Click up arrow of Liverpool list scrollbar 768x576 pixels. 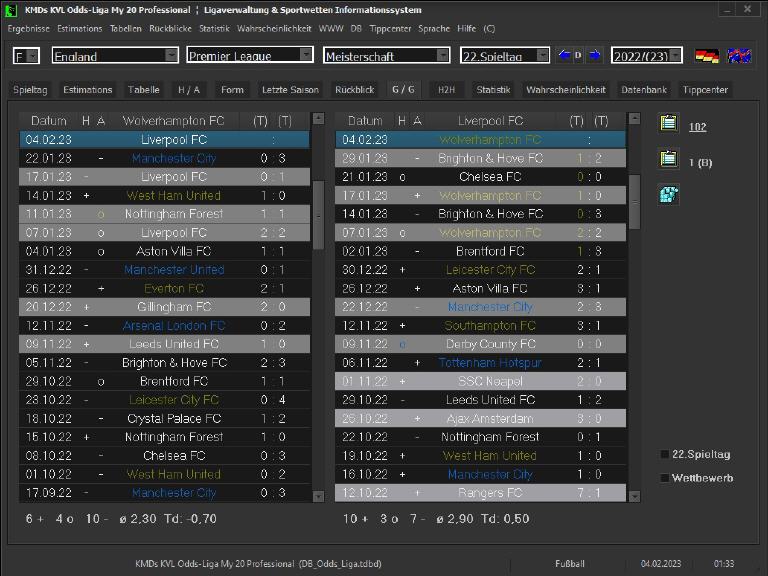pyautogui.click(x=634, y=119)
